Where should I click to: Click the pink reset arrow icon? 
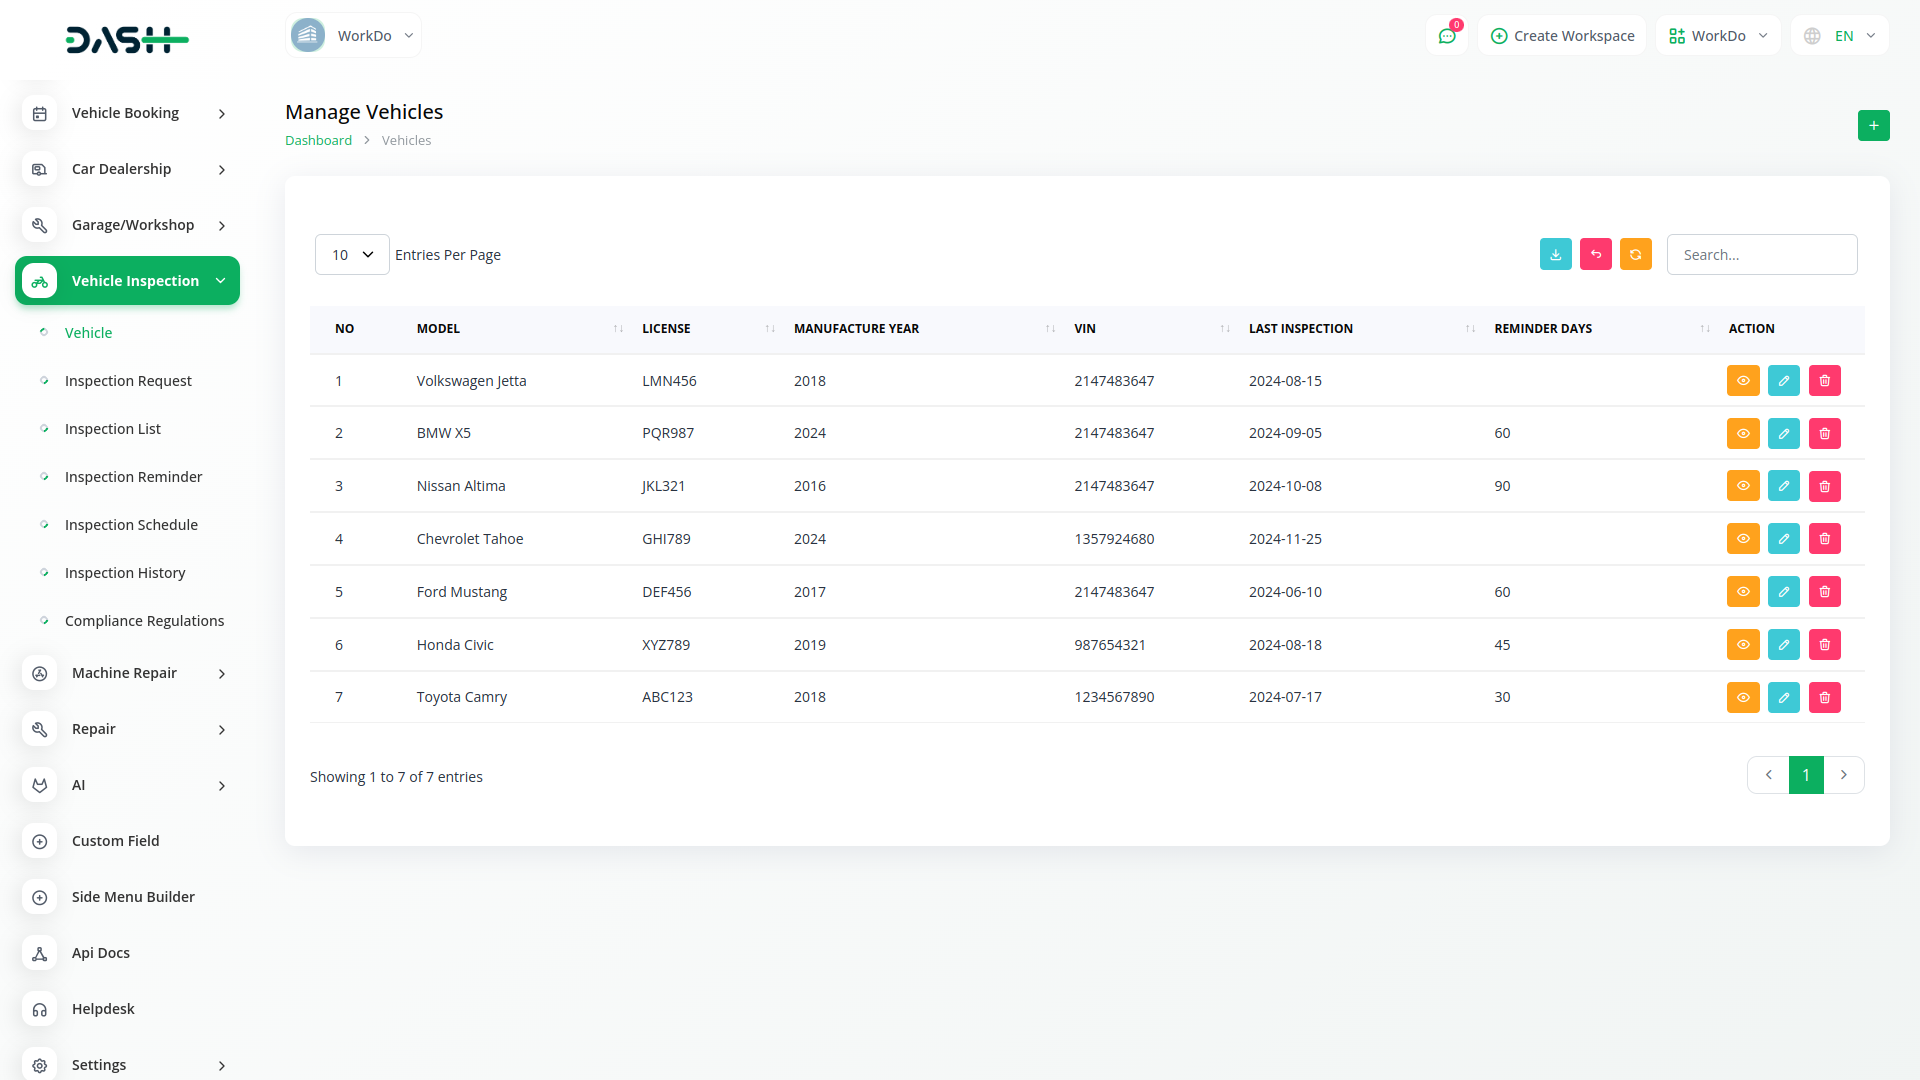(x=1595, y=254)
